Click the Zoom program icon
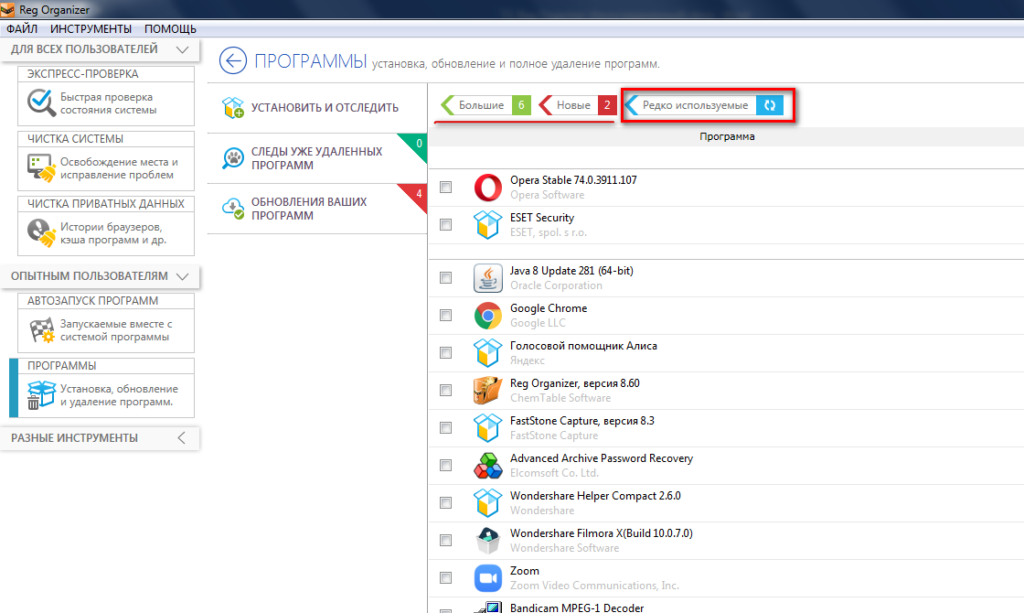This screenshot has height=613, width=1024. coord(487,578)
